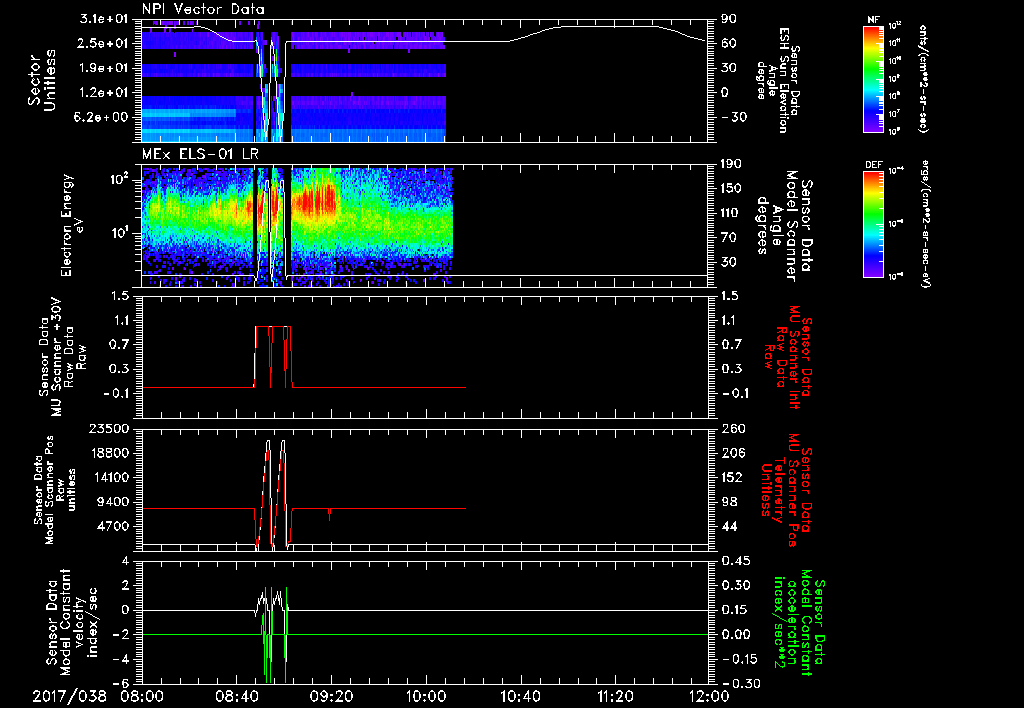The height and width of the screenshot is (708, 1024).
Task: Click the 12:00 time axis label
Action: coord(709,696)
